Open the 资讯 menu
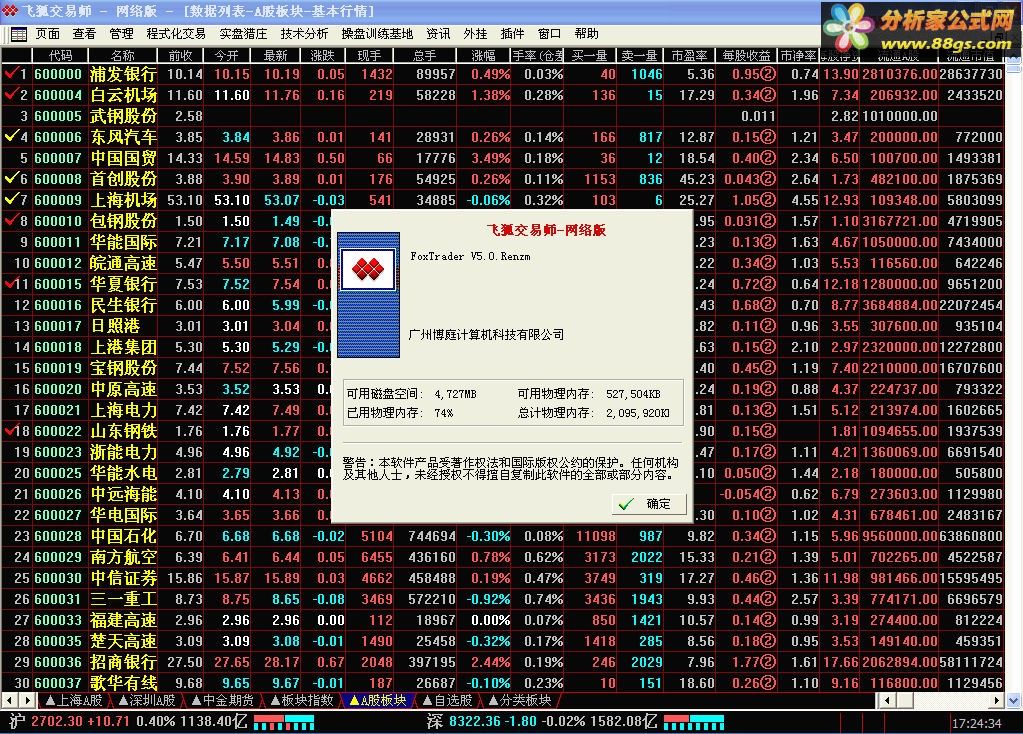This screenshot has height=734, width=1023. (438, 34)
